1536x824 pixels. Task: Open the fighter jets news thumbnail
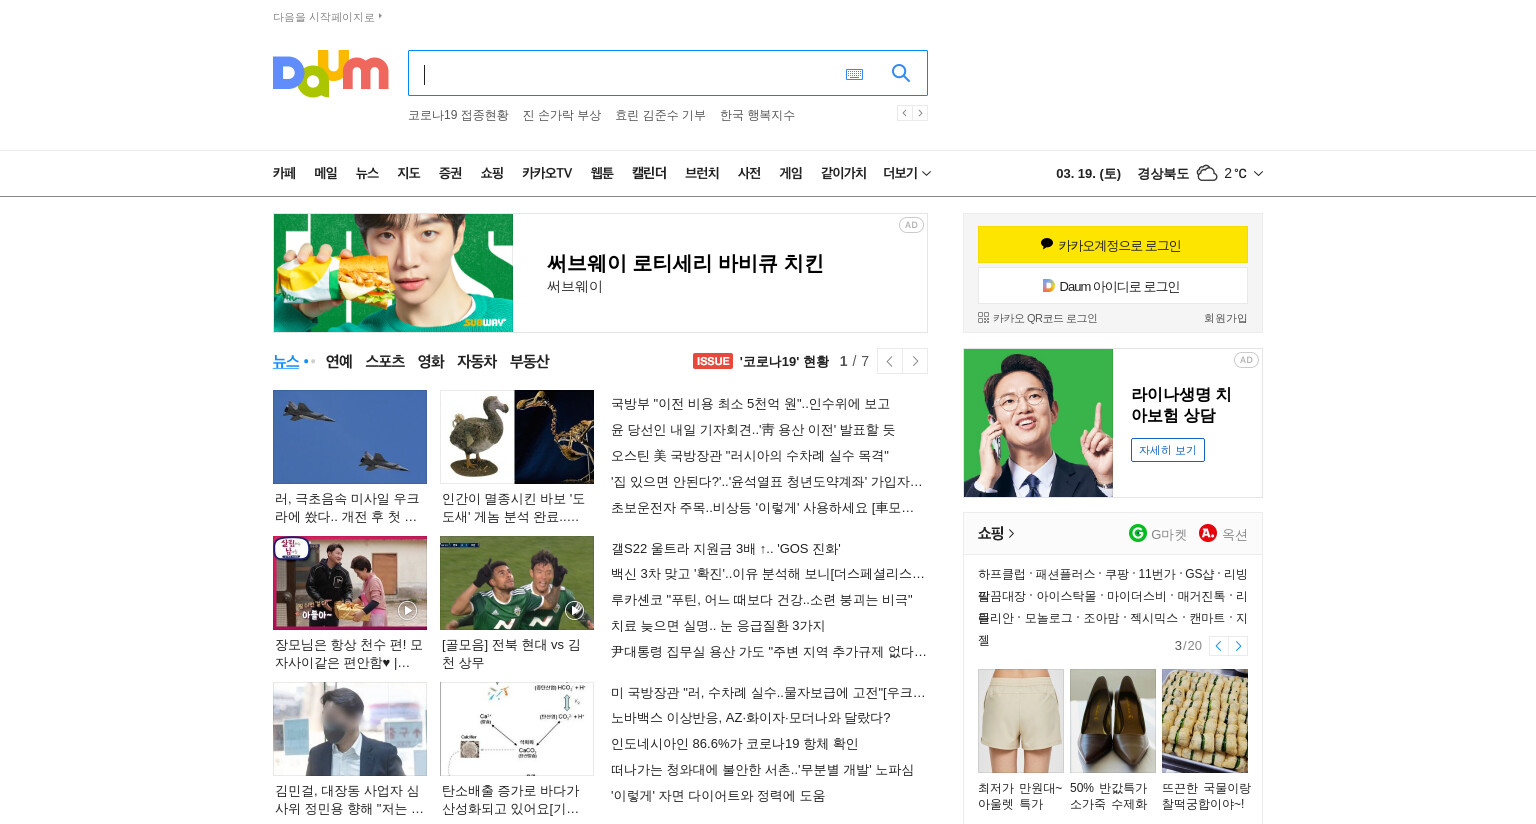(350, 437)
